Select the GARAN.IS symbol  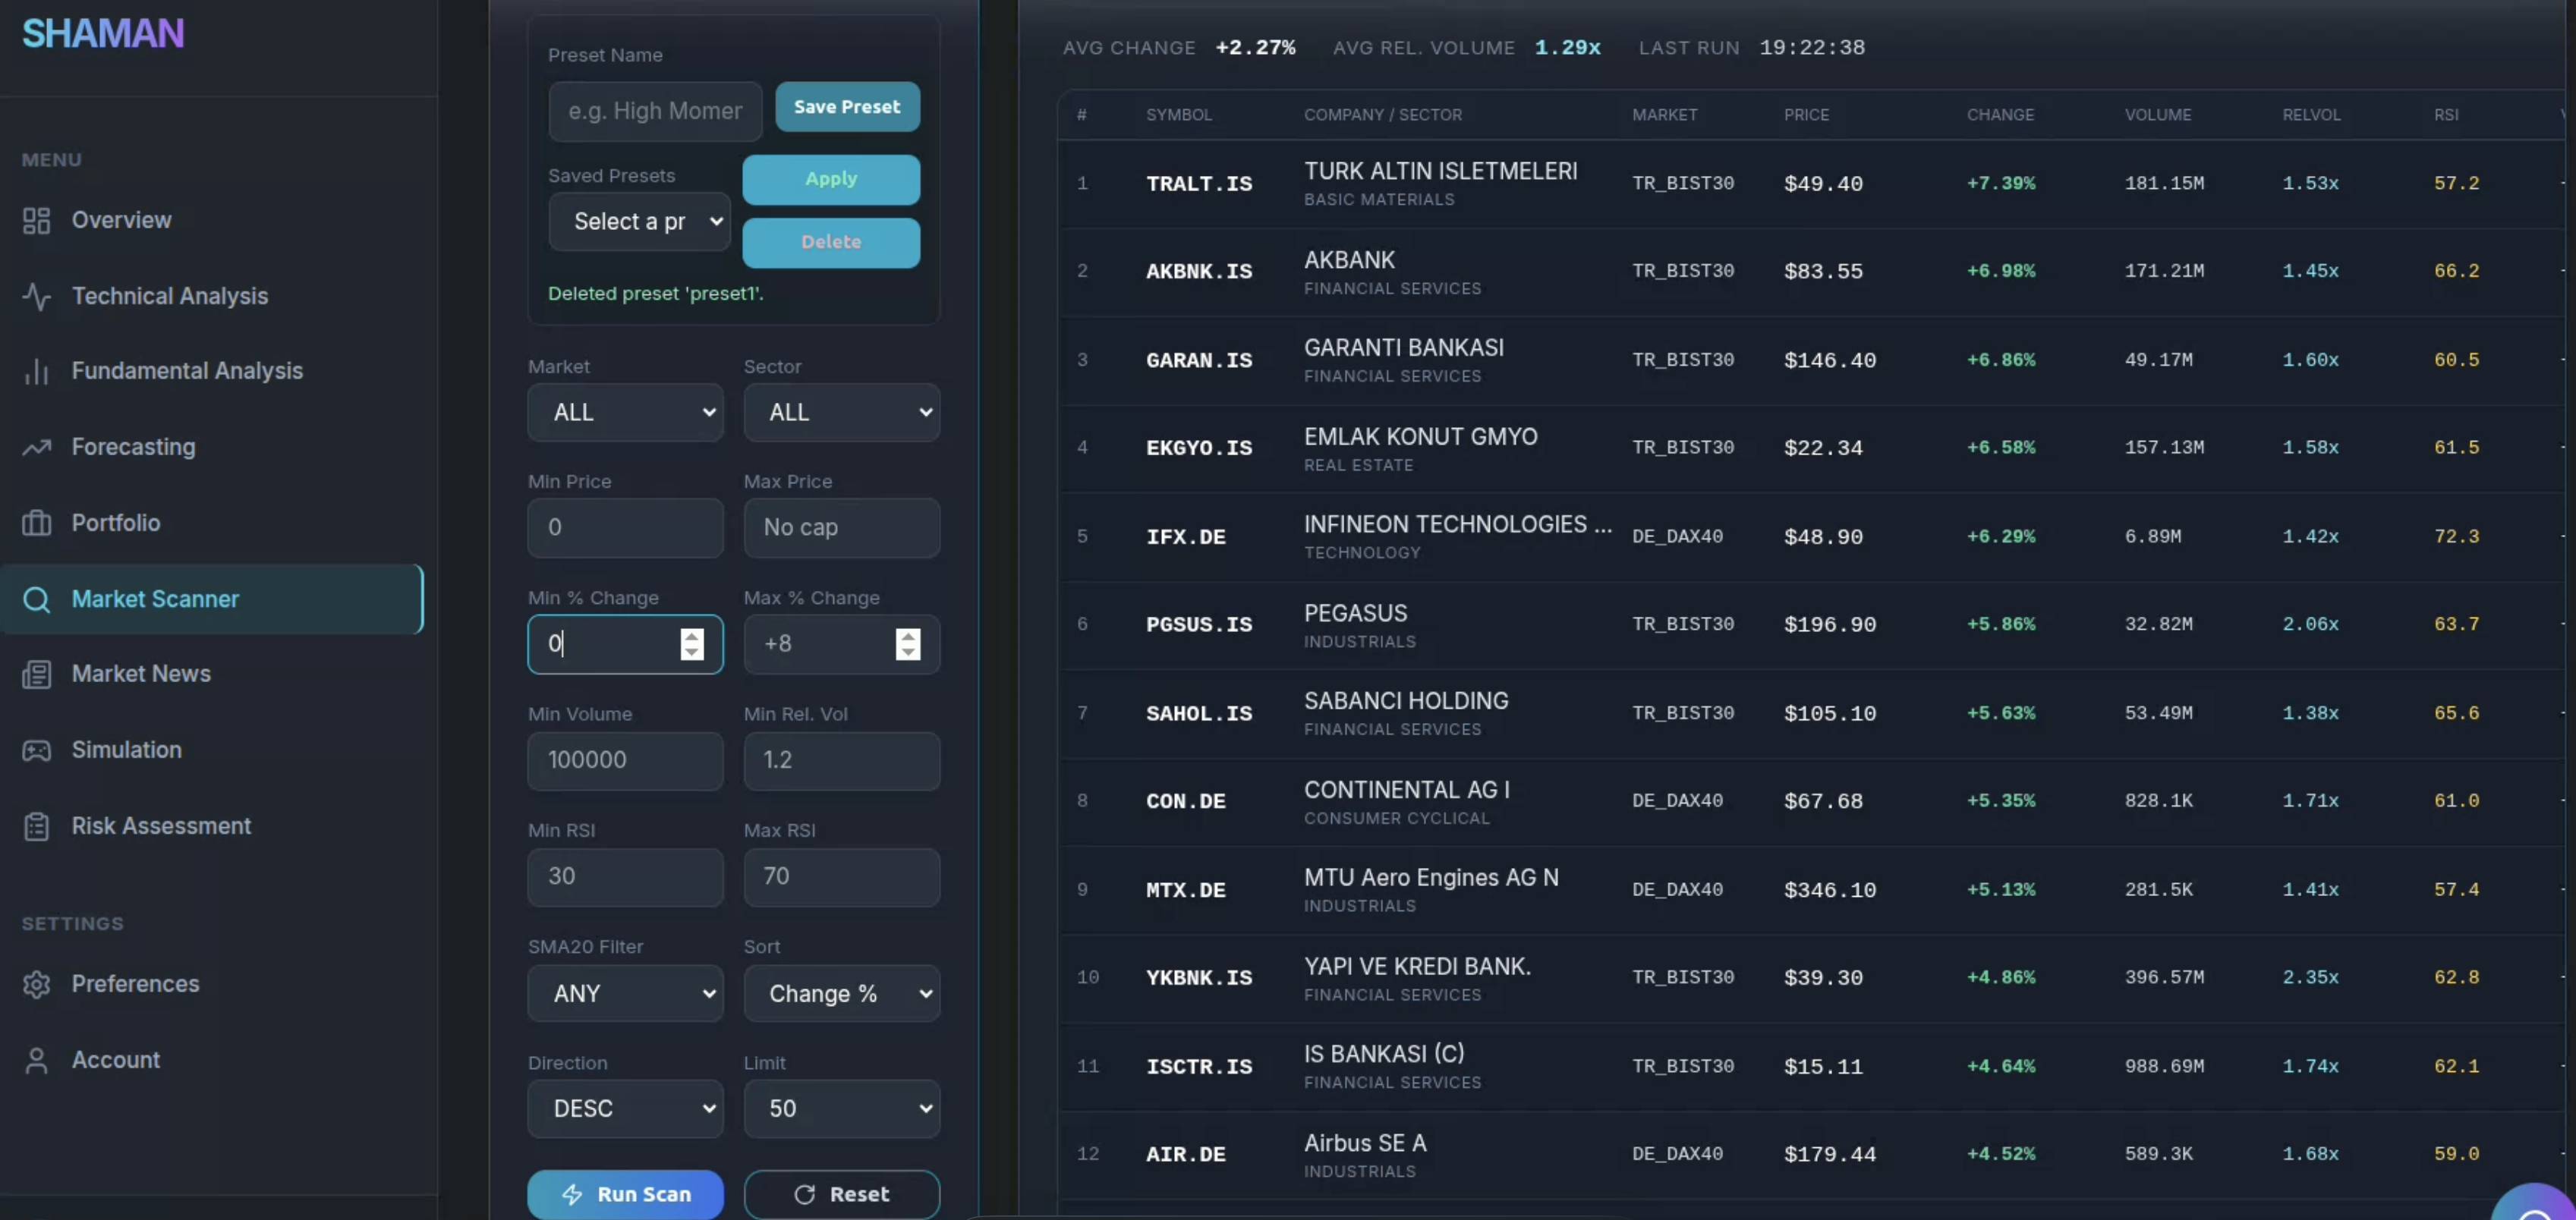pyautogui.click(x=1199, y=360)
